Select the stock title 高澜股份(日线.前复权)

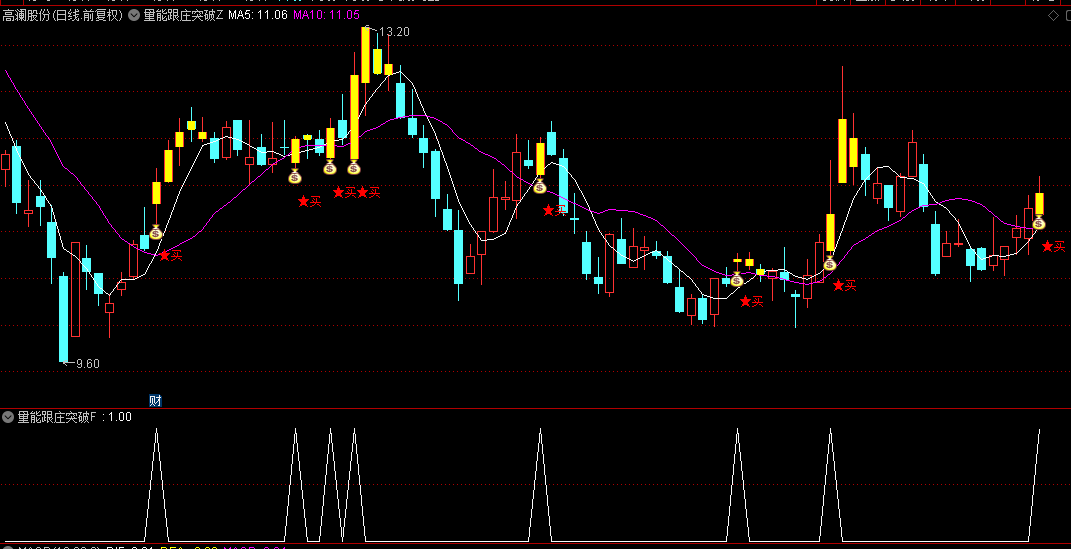[62, 15]
